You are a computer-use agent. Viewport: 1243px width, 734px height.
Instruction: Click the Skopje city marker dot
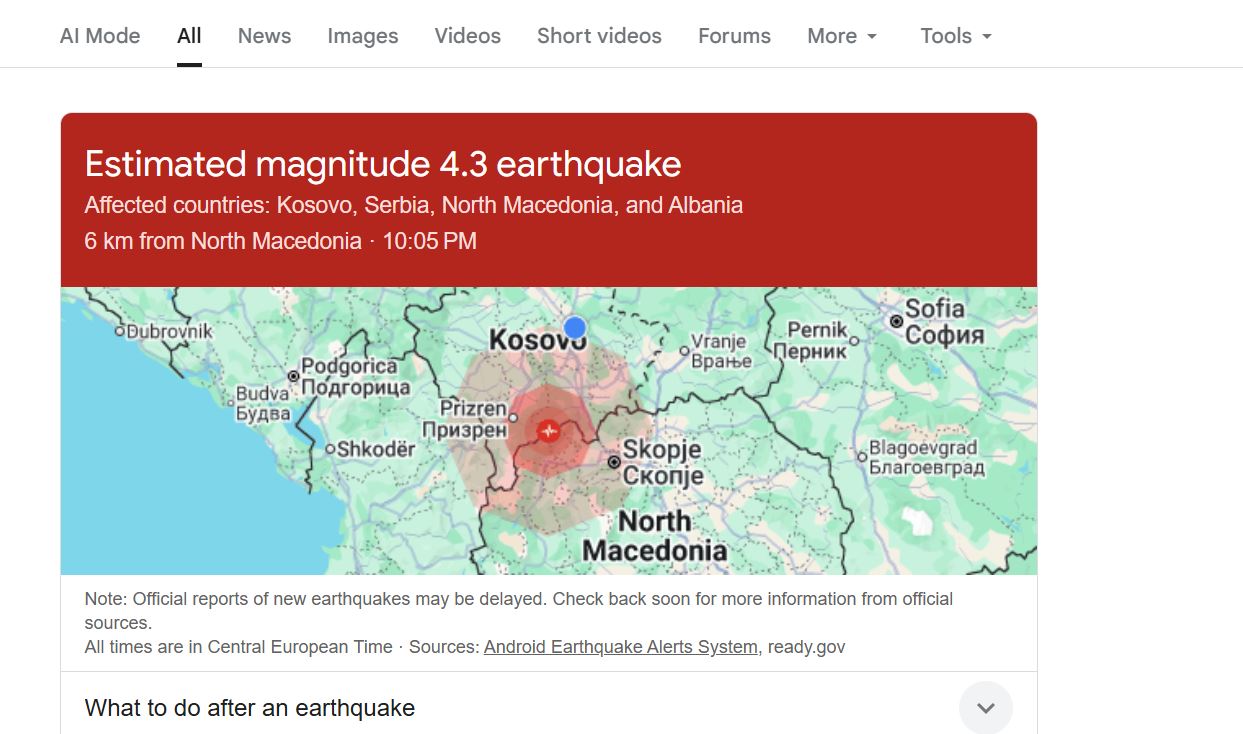(x=614, y=462)
